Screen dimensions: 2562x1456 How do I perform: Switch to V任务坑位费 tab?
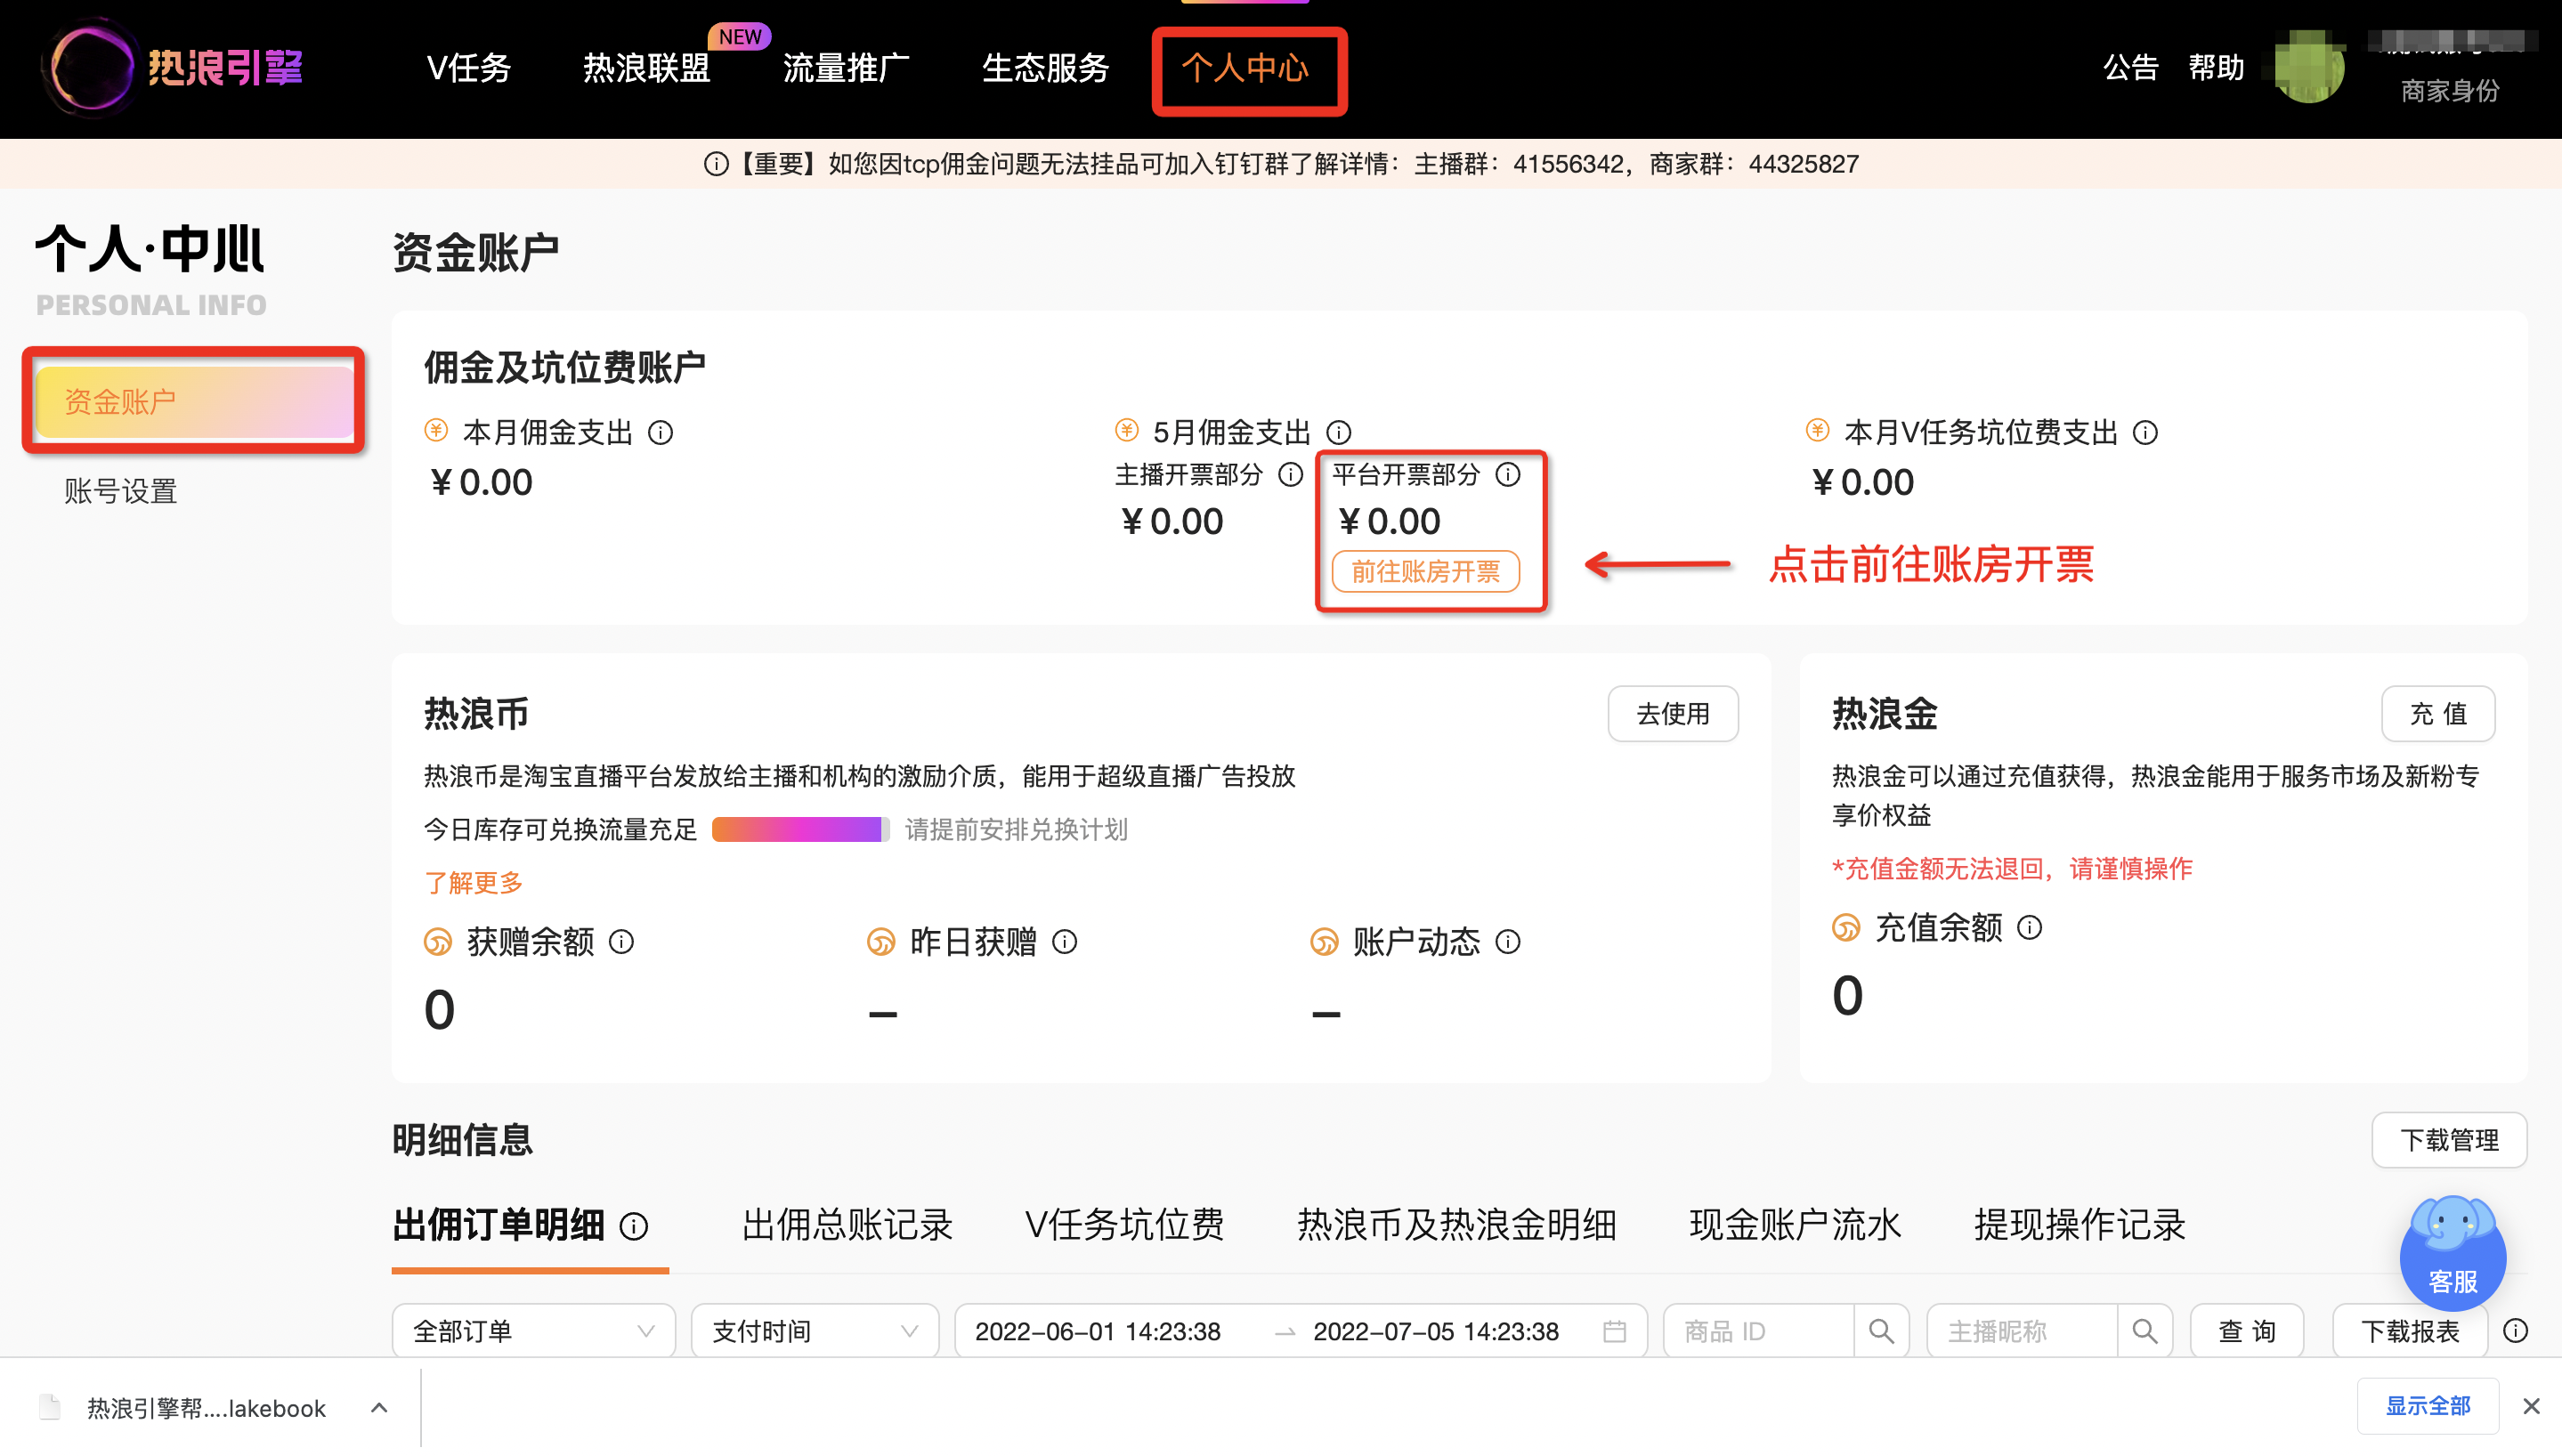[1124, 1226]
